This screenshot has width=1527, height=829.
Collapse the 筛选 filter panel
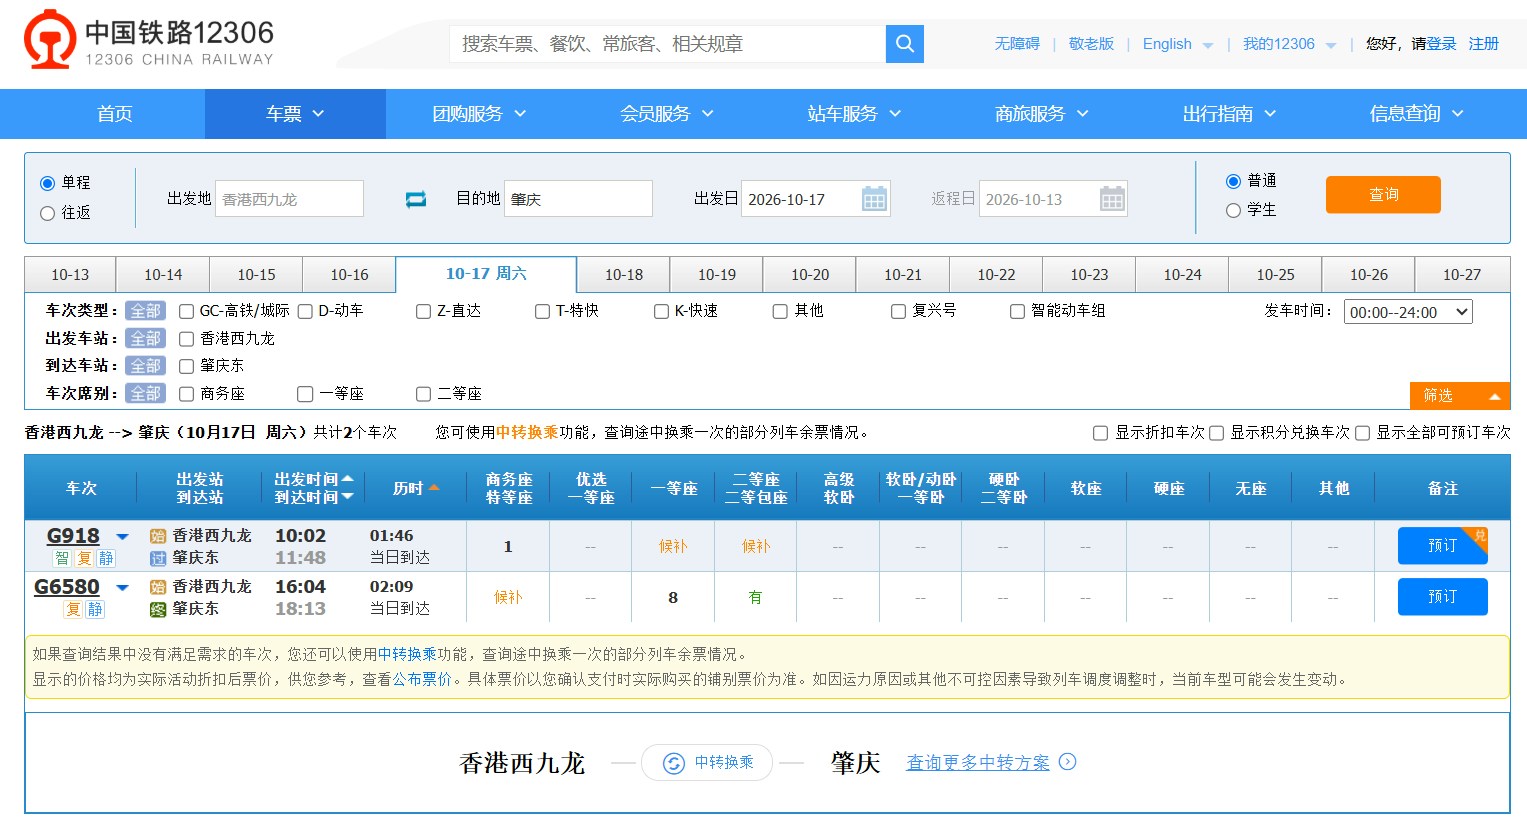(1460, 396)
